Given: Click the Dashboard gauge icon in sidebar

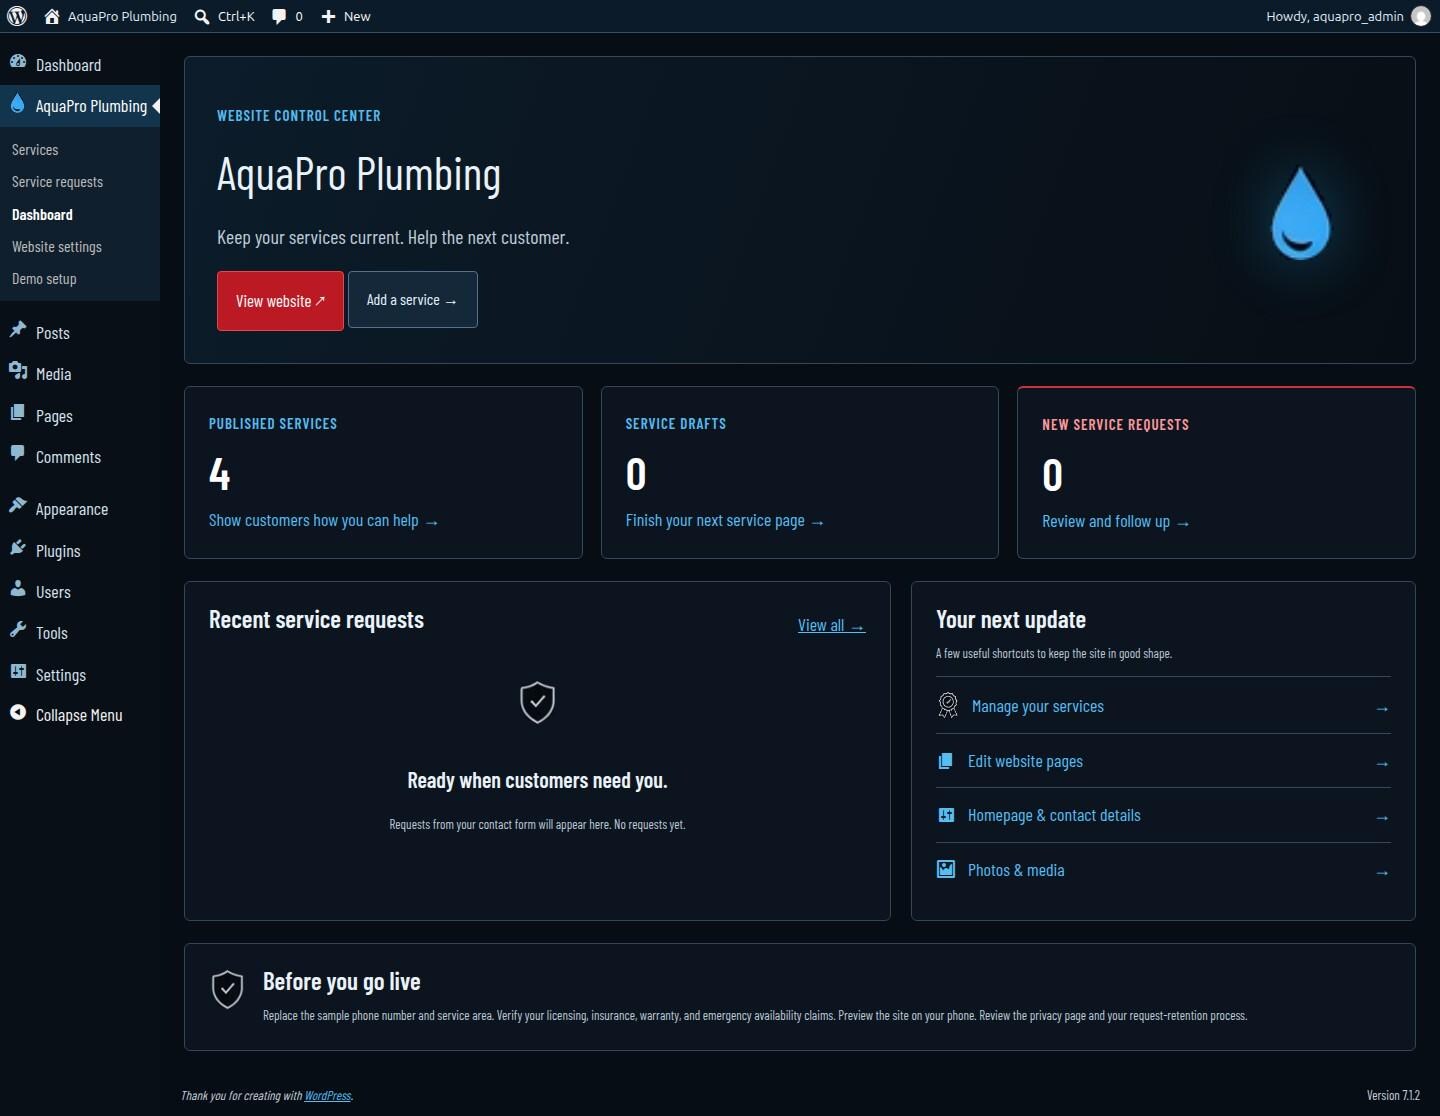Looking at the screenshot, I should point(18,63).
